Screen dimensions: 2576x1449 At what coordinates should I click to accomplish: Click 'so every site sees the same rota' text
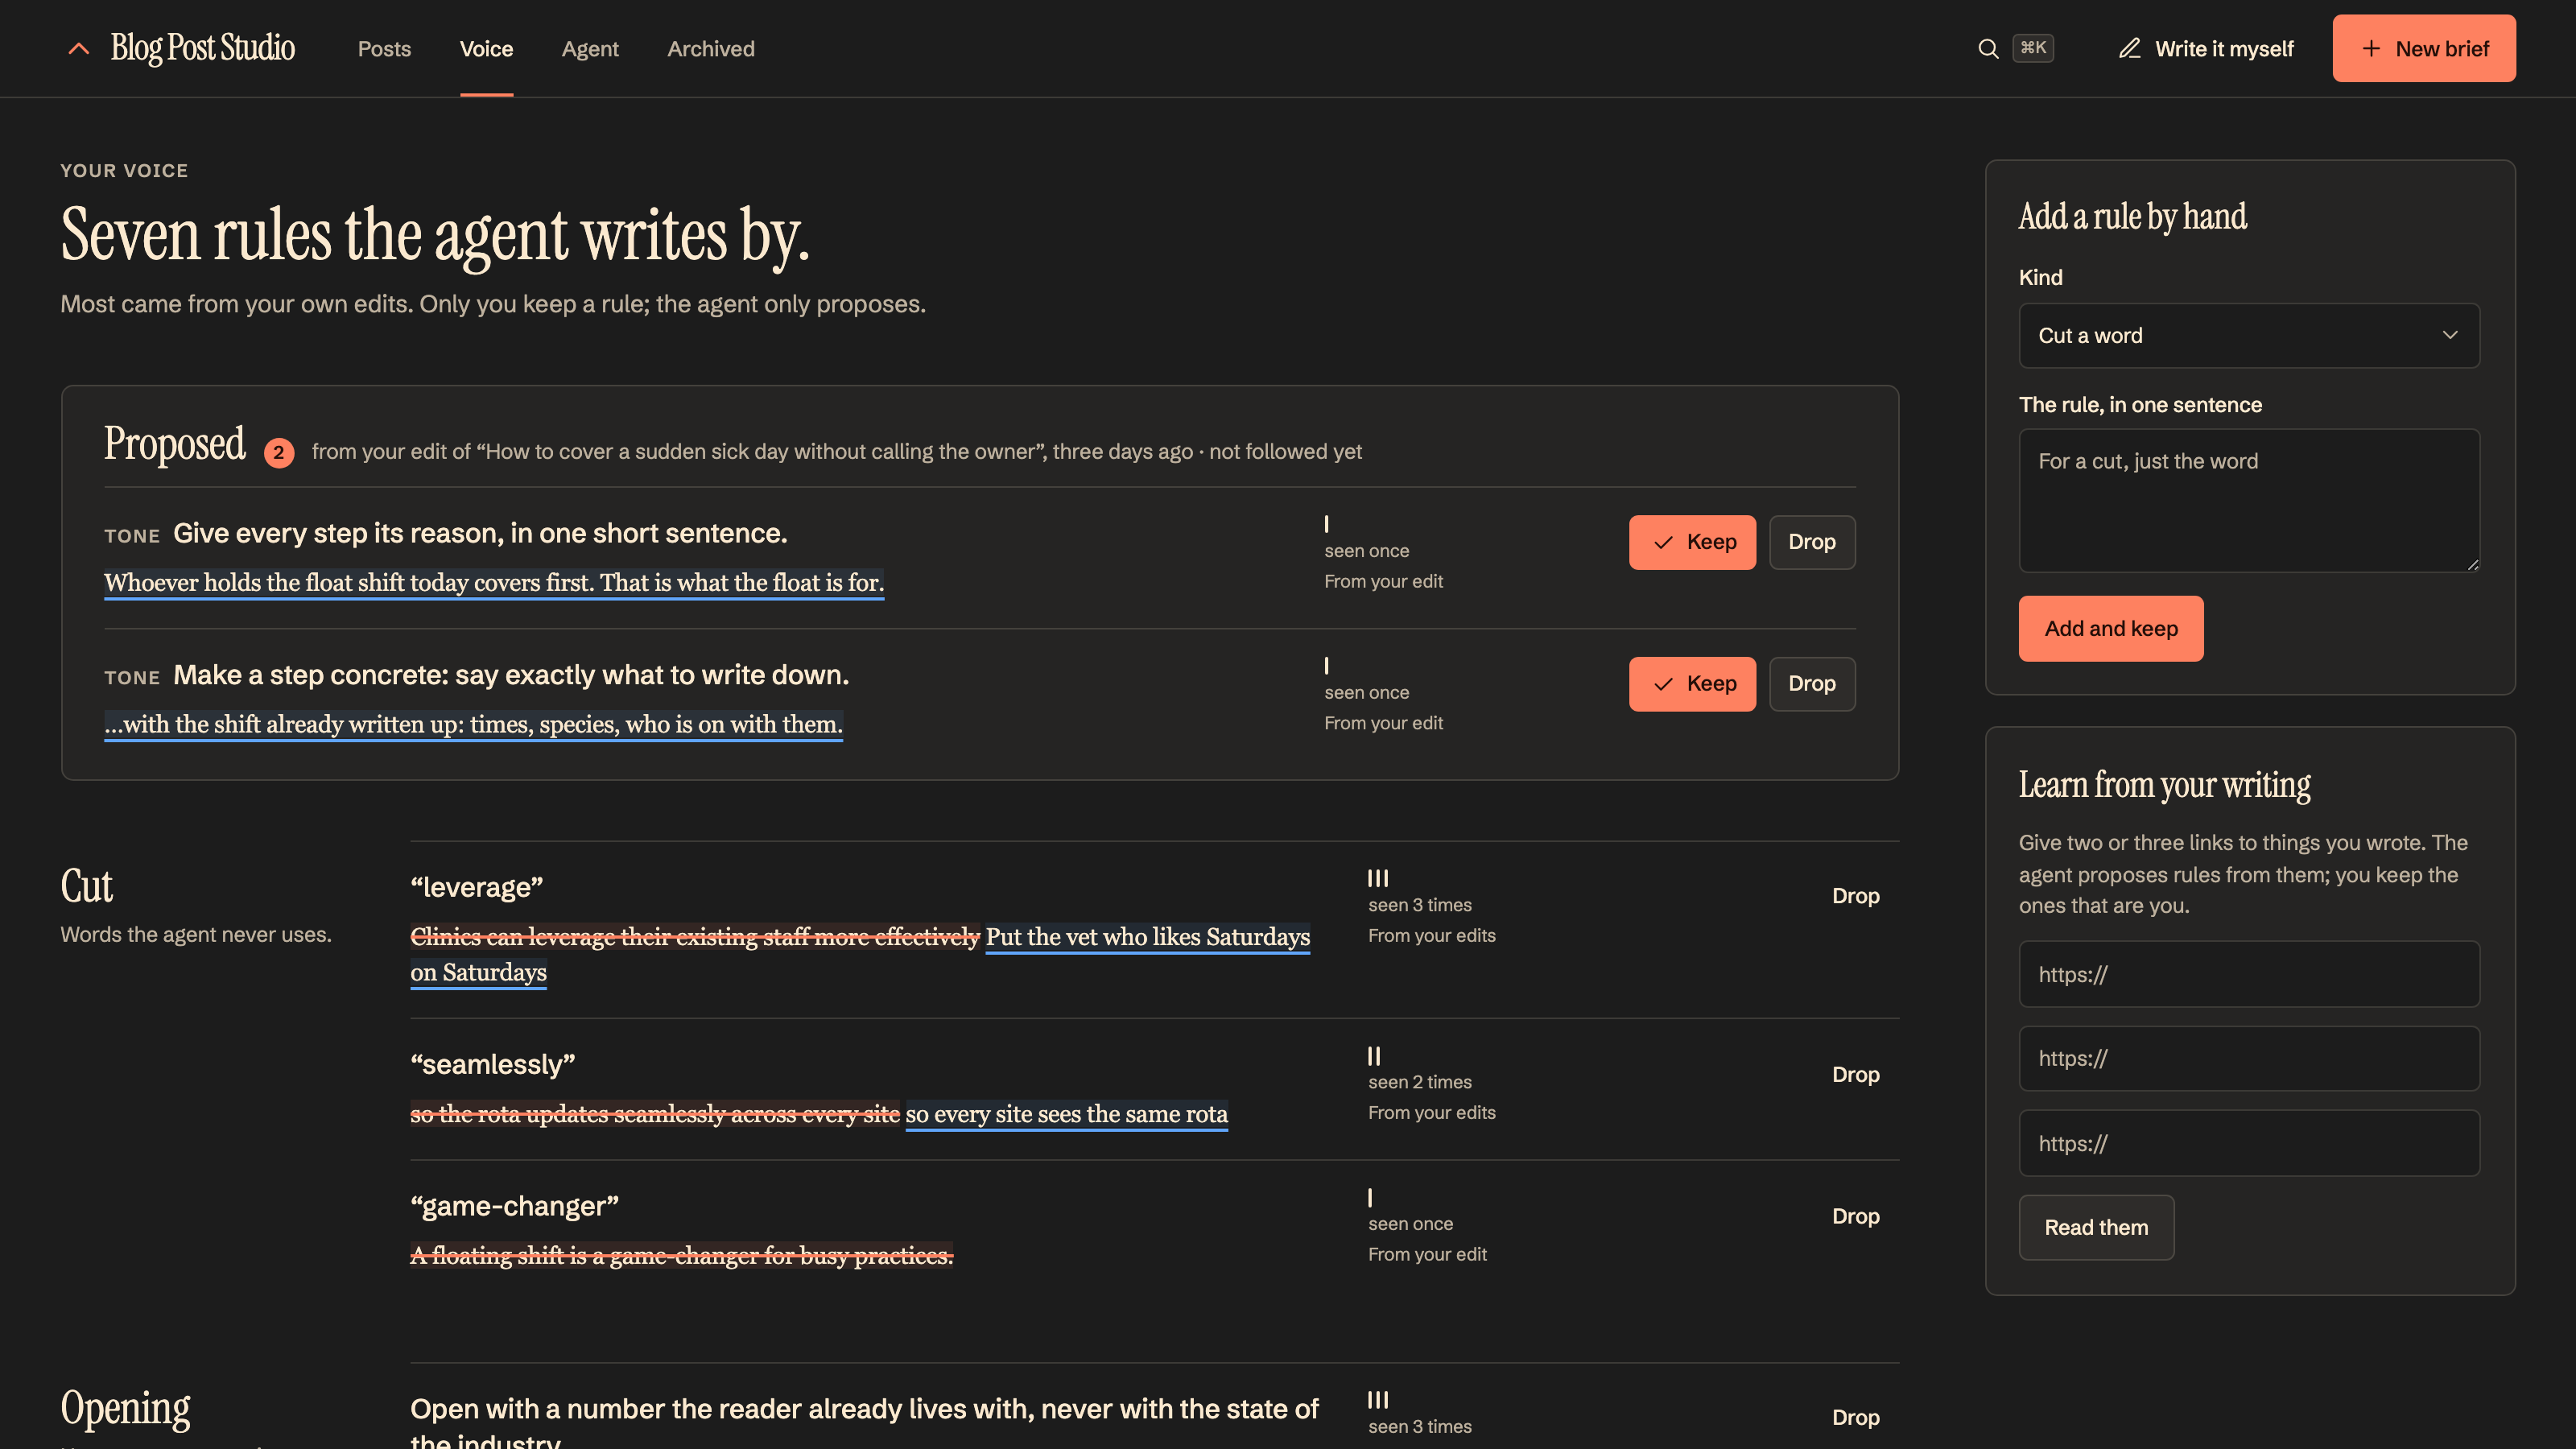[1066, 1114]
